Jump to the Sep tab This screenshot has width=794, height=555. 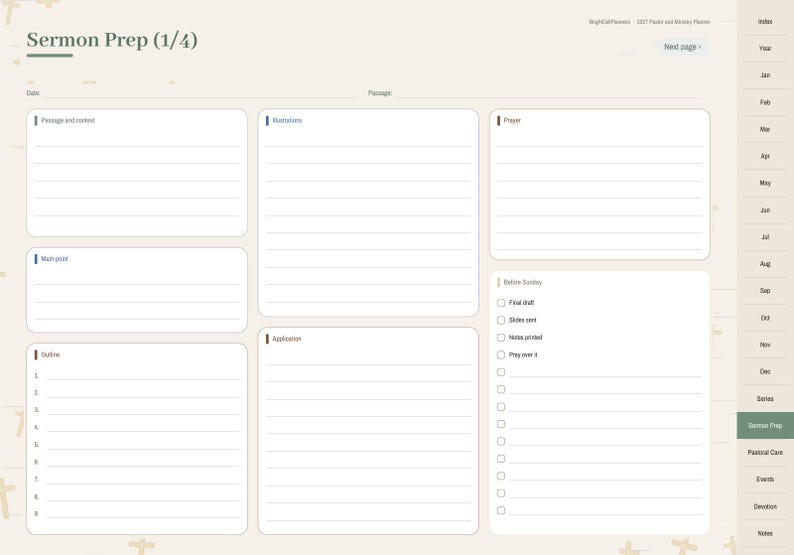click(x=765, y=291)
